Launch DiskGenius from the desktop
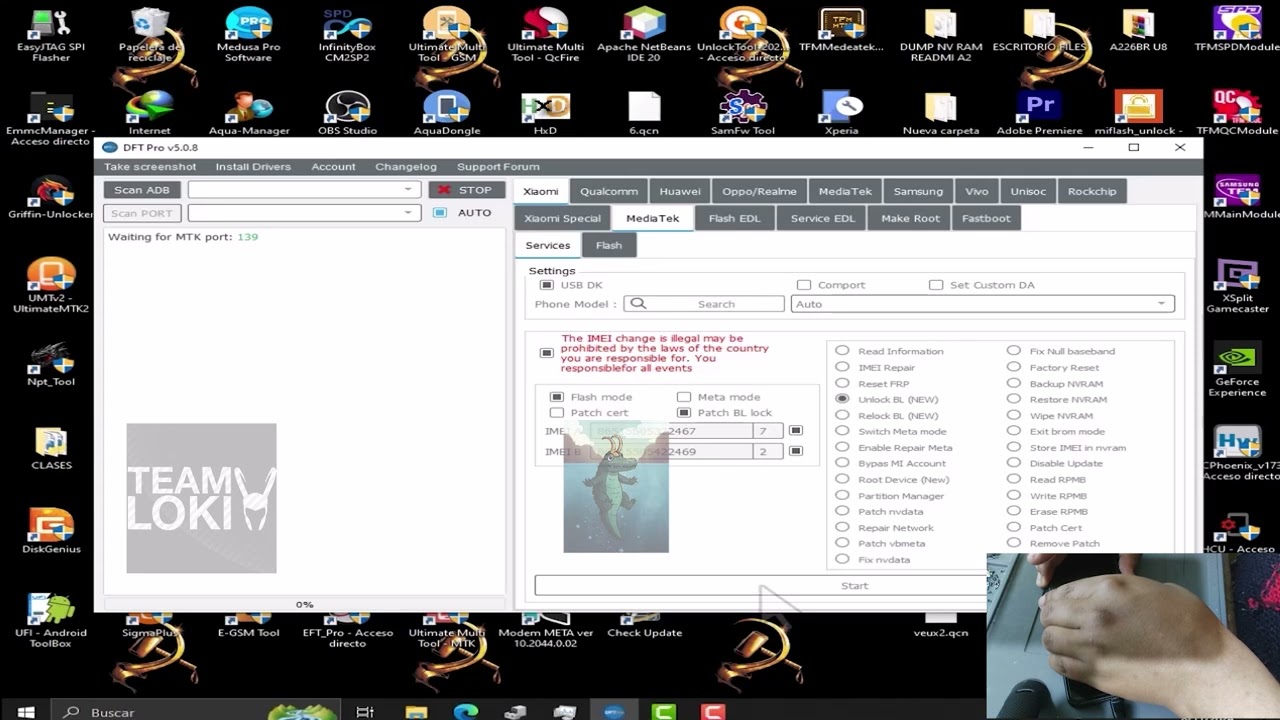Viewport: 1280px width, 720px height. 51,532
